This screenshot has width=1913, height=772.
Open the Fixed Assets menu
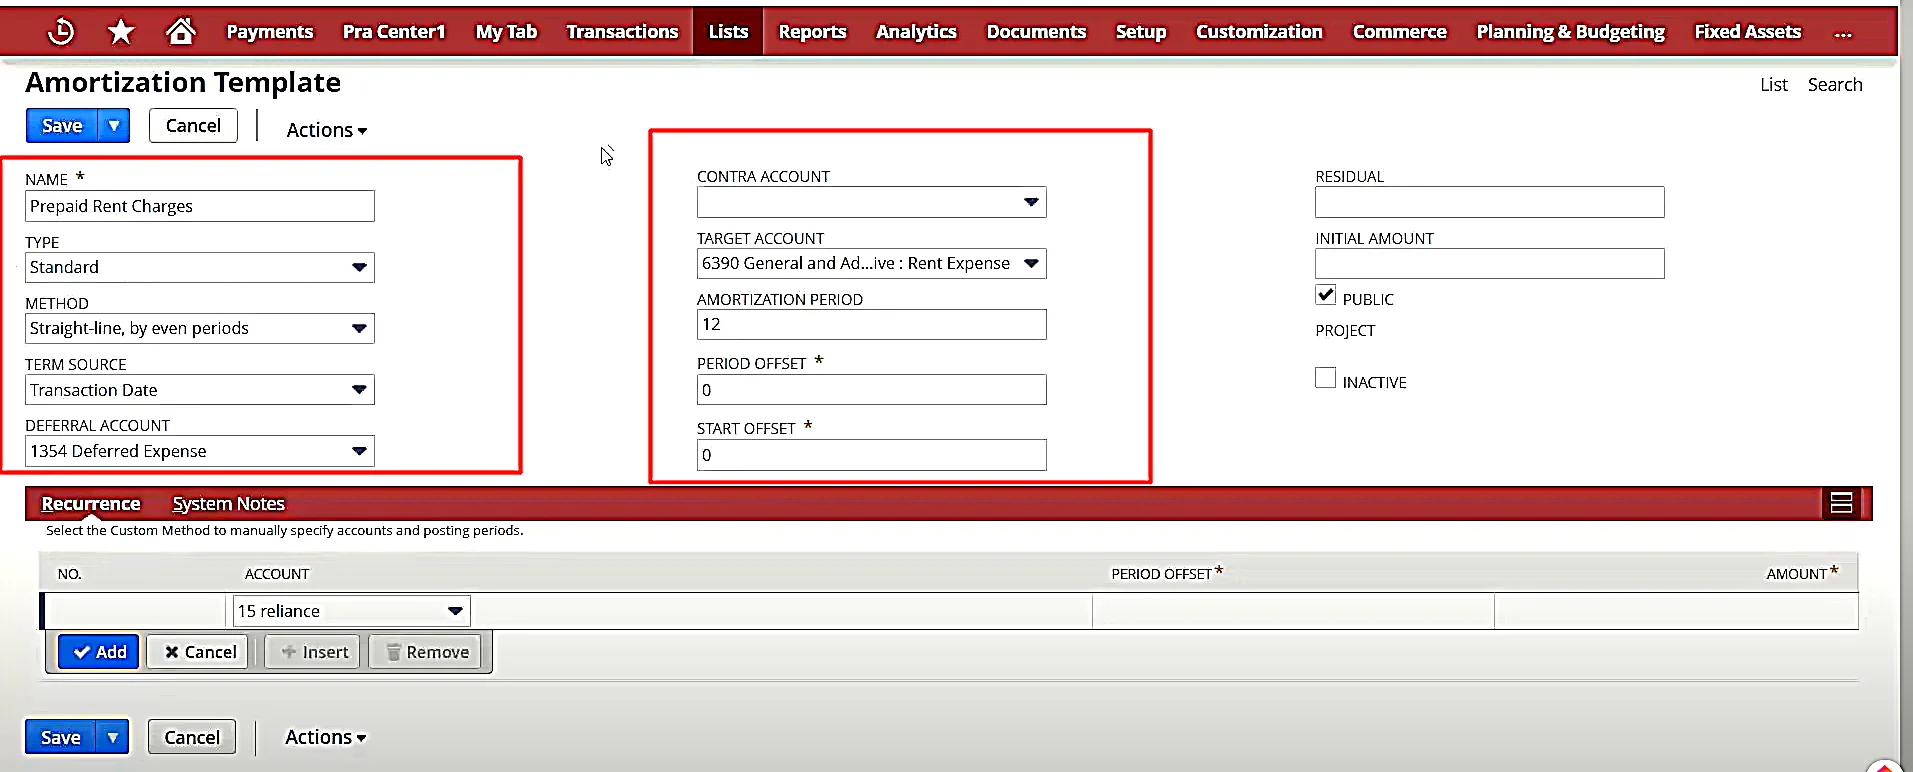[x=1747, y=32]
